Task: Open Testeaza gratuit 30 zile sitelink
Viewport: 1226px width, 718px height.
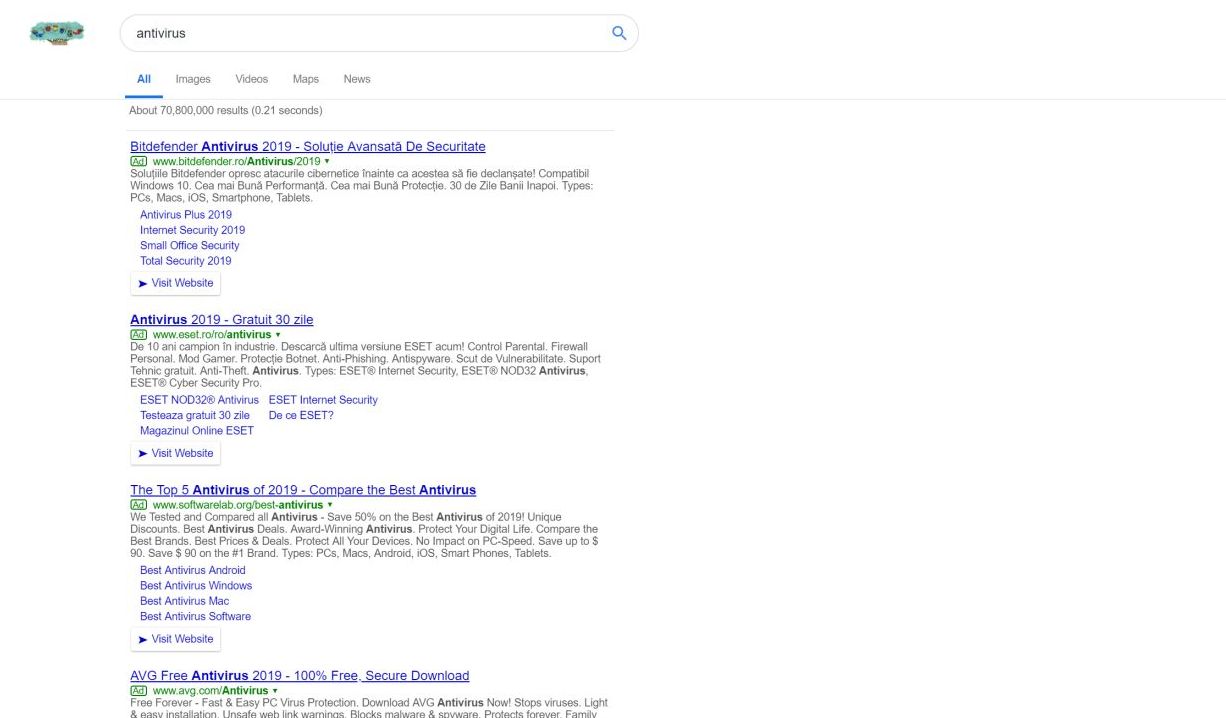Action: click(x=195, y=415)
